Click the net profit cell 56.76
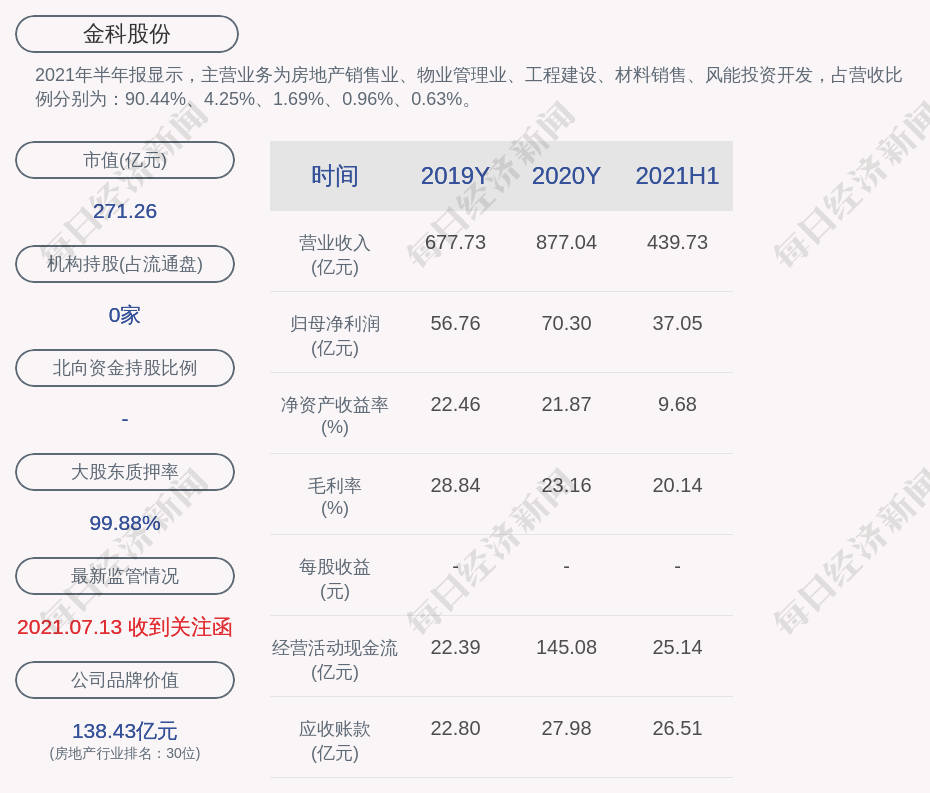Image resolution: width=930 pixels, height=793 pixels. coord(456,323)
